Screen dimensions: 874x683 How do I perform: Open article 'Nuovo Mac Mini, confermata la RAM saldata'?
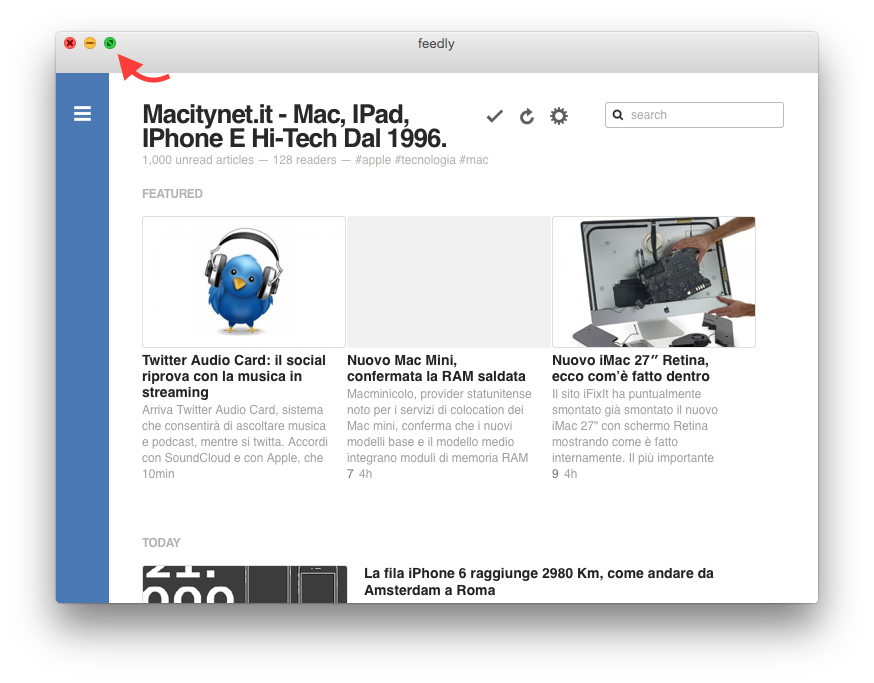click(x=436, y=369)
